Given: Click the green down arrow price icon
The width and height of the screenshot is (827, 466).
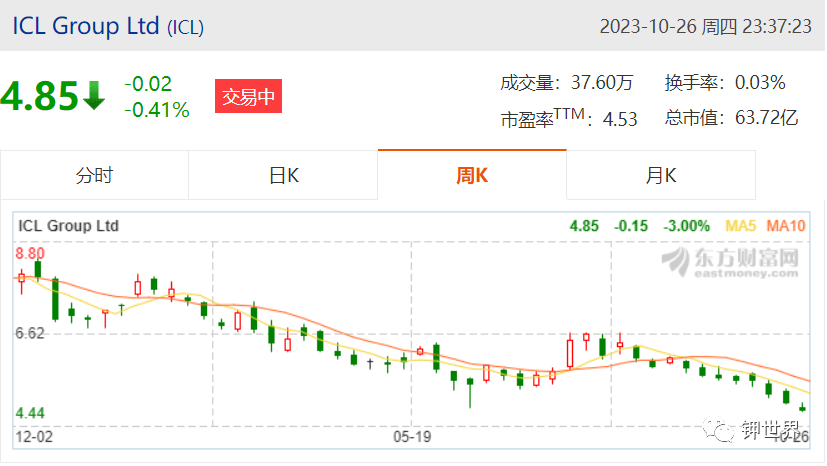Looking at the screenshot, I should (94, 95).
